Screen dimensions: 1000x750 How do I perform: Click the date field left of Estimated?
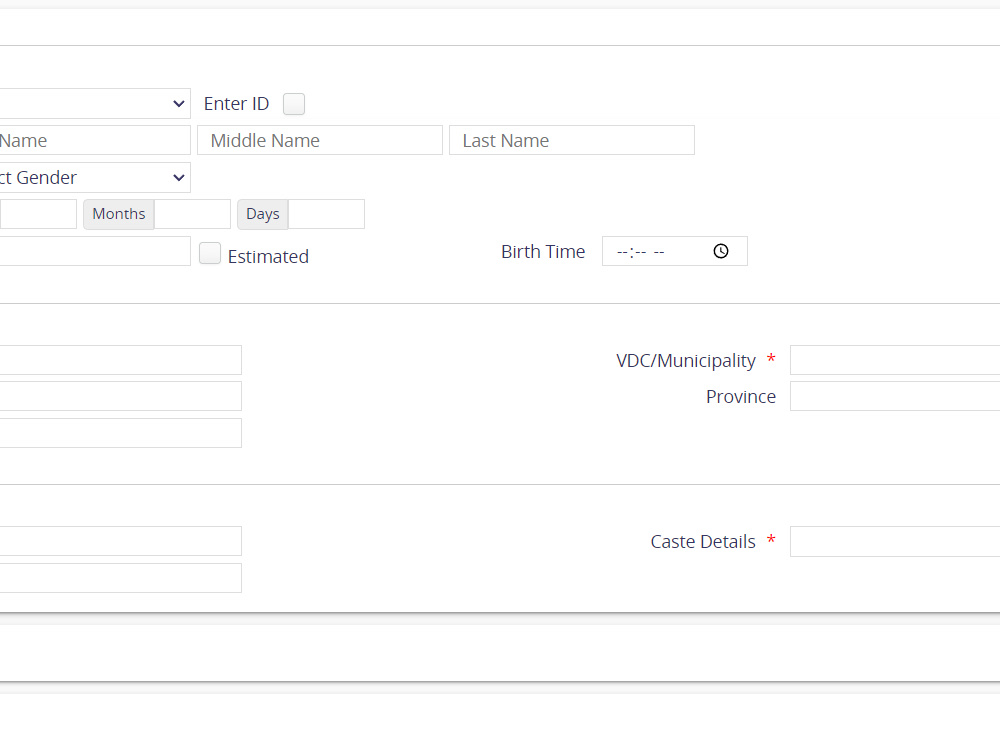[x=95, y=251]
